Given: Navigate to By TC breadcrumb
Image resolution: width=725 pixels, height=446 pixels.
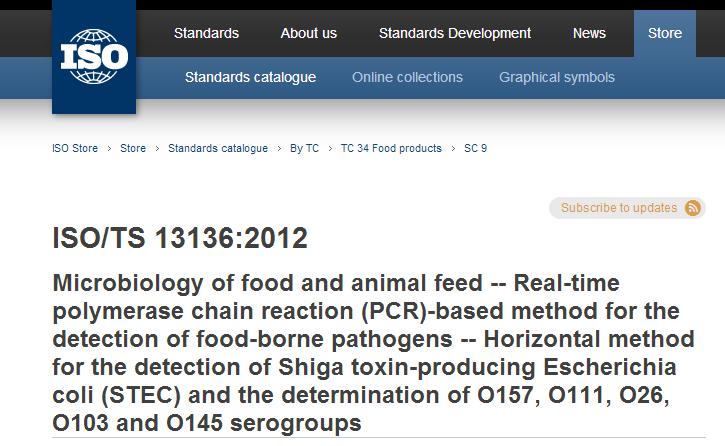Looking at the screenshot, I should [x=304, y=148].
